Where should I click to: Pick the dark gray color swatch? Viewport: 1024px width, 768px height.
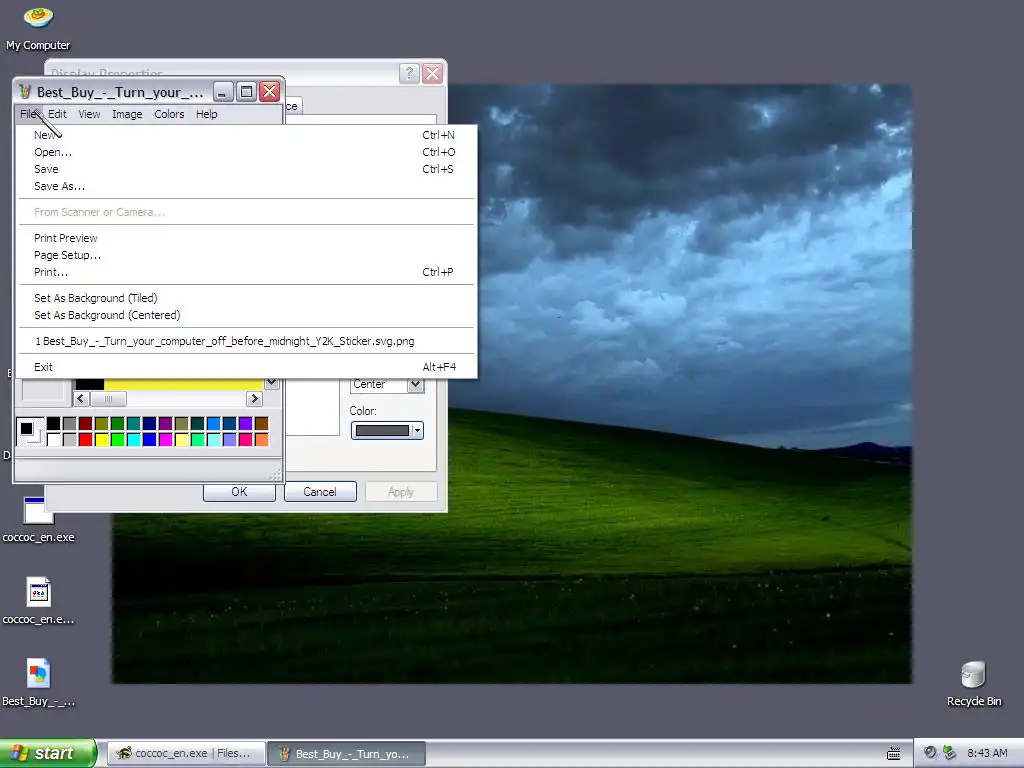point(69,423)
